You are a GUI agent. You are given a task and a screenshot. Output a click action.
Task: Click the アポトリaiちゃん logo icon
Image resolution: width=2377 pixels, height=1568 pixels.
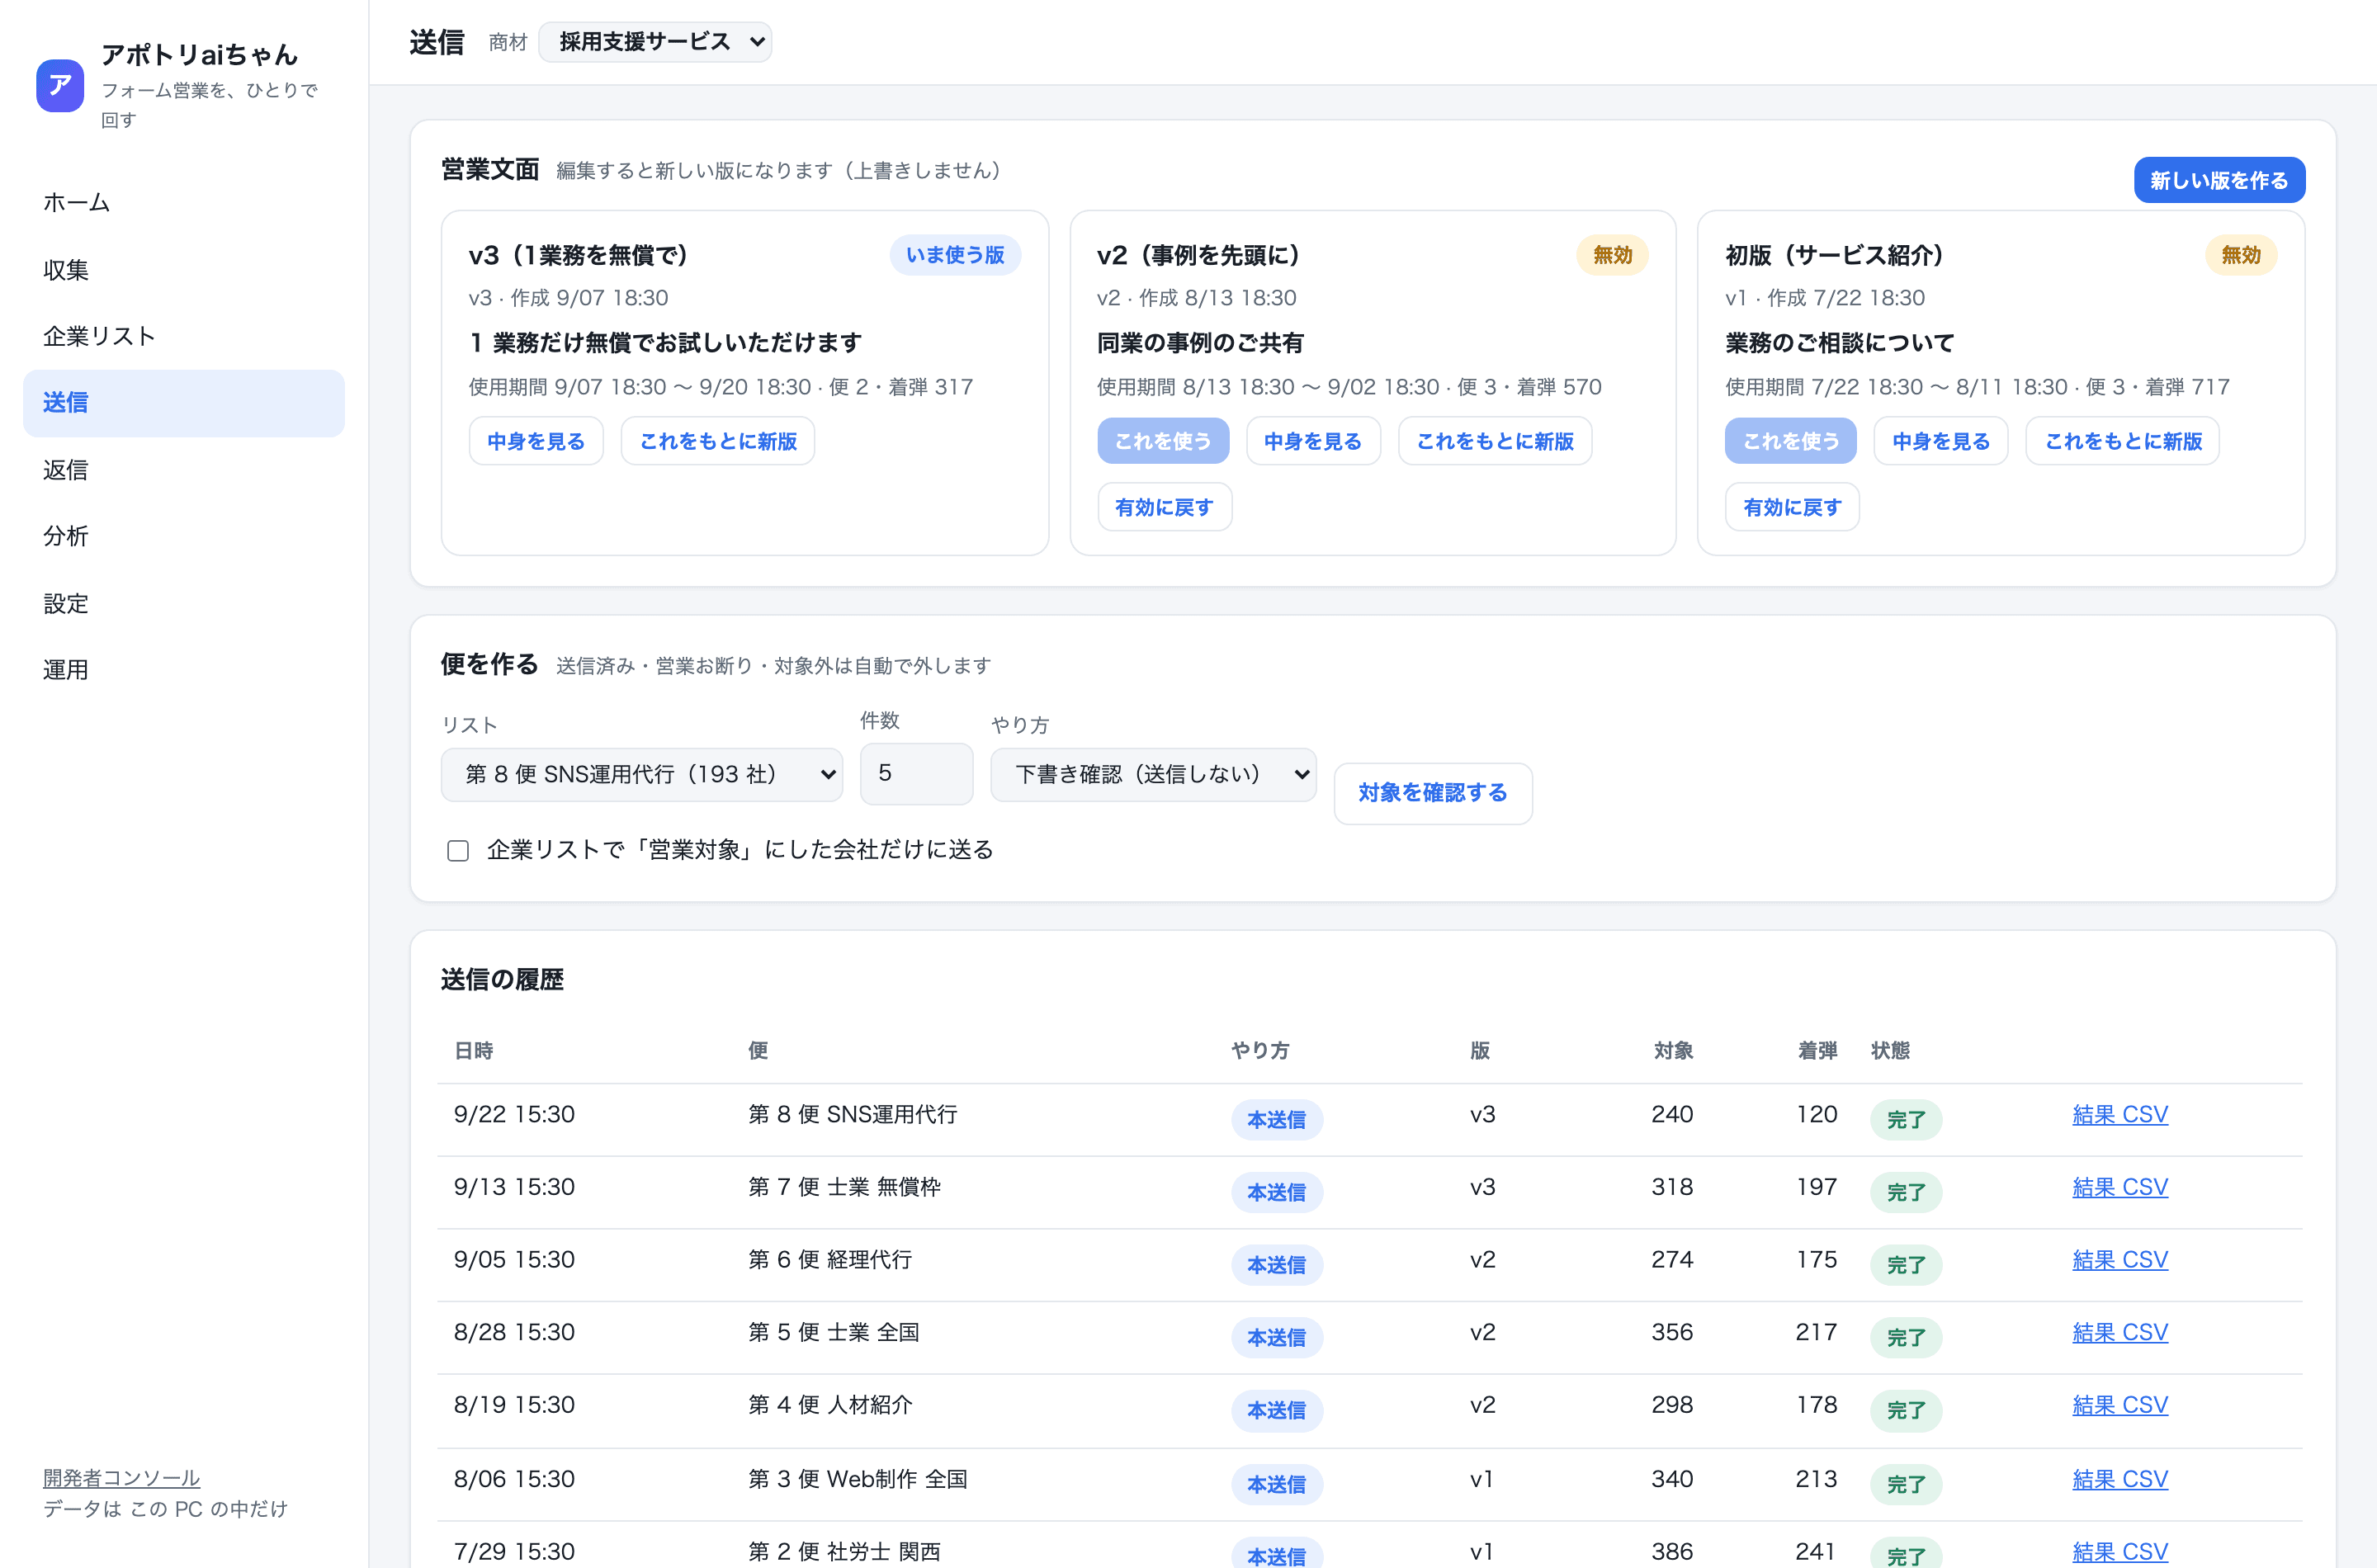[x=60, y=85]
